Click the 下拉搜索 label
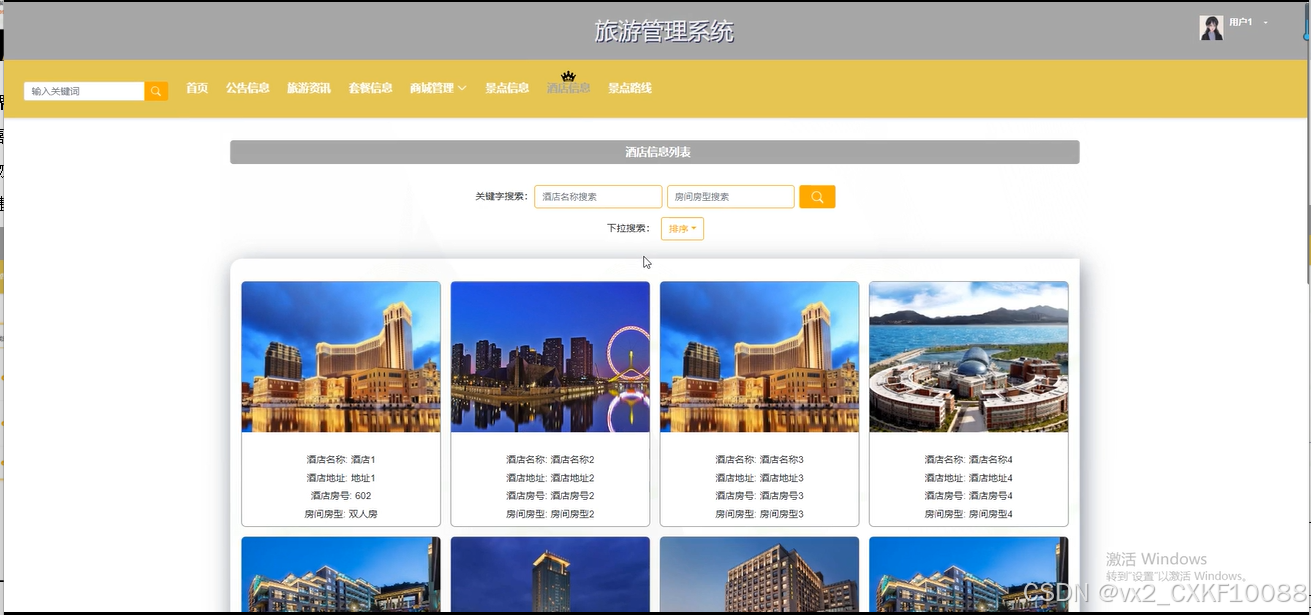 628,229
